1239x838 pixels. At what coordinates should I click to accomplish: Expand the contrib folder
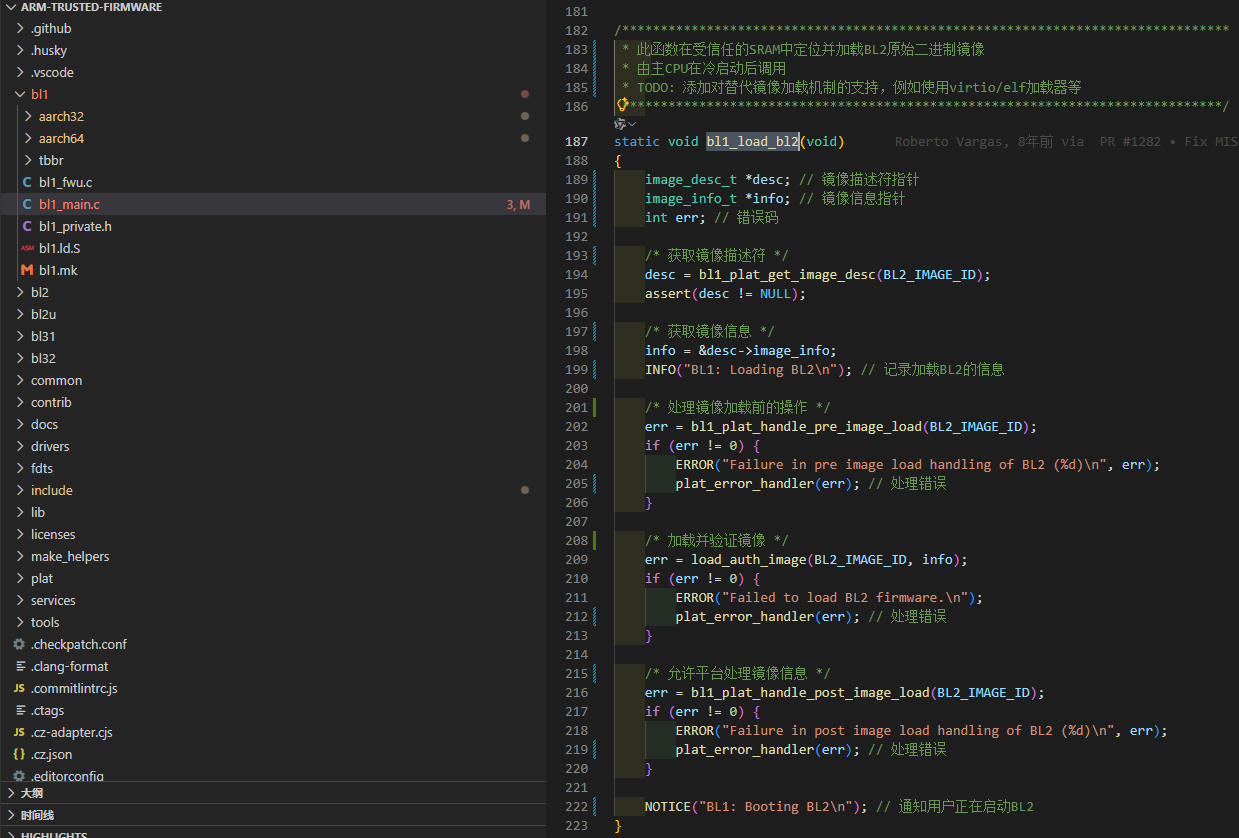click(x=21, y=402)
